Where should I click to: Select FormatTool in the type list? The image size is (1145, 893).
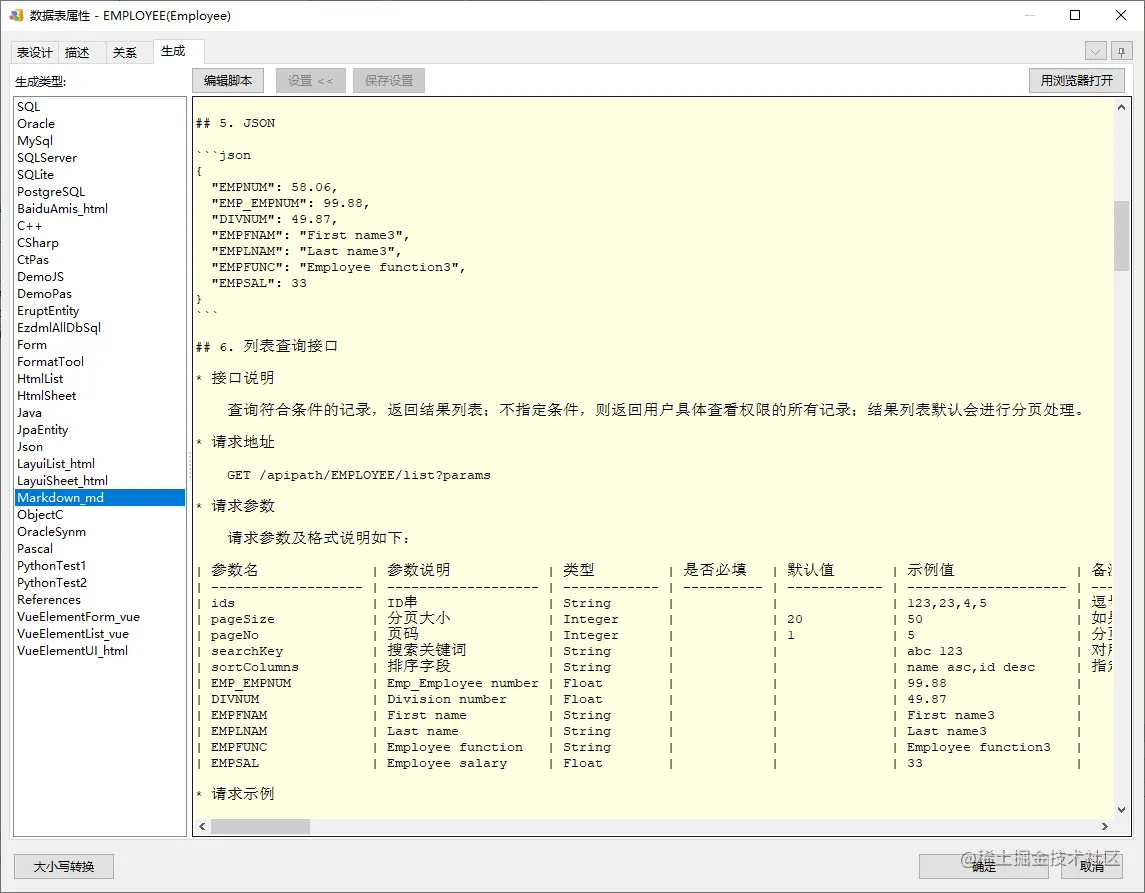point(100,361)
